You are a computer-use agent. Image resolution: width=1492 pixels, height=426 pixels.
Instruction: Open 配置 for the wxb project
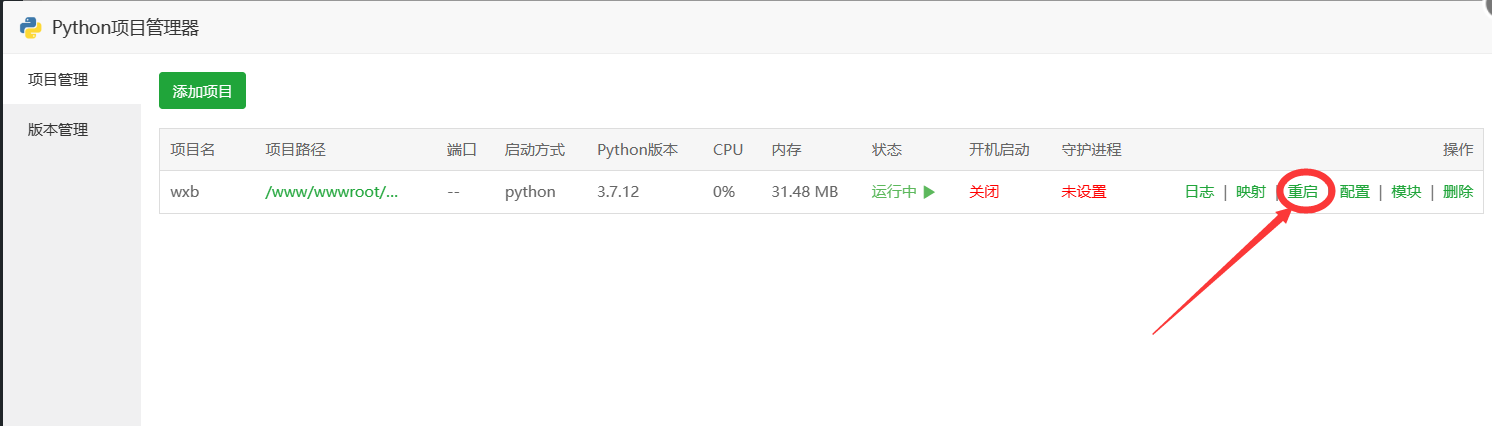[1355, 192]
